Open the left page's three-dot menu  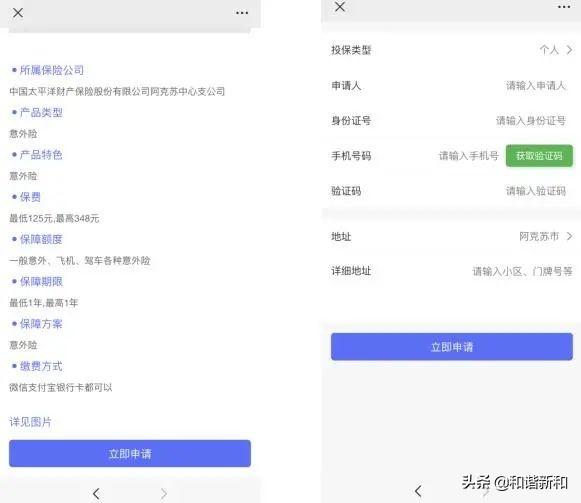coord(242,13)
